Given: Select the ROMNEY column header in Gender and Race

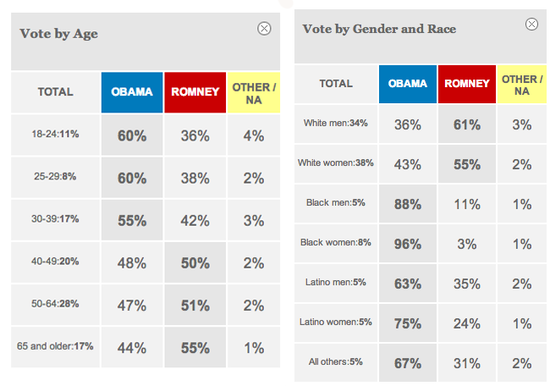Looking at the screenshot, I should [467, 84].
